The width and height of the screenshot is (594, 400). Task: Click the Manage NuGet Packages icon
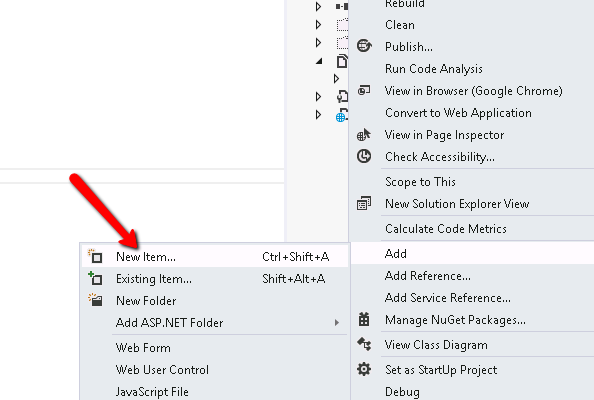pyautogui.click(x=364, y=319)
